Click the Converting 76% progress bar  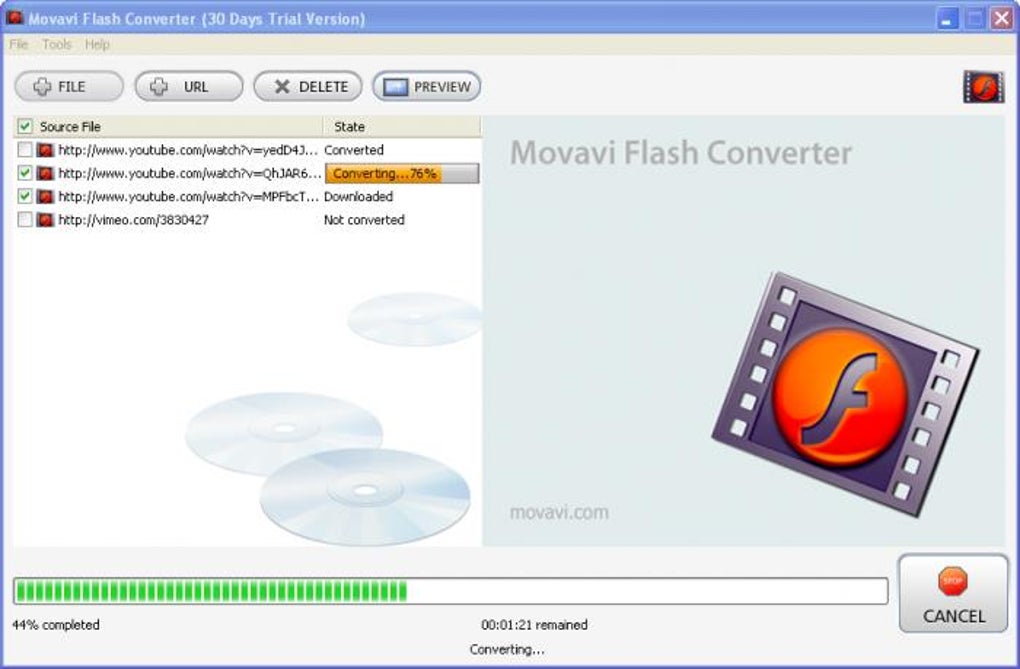pos(402,173)
